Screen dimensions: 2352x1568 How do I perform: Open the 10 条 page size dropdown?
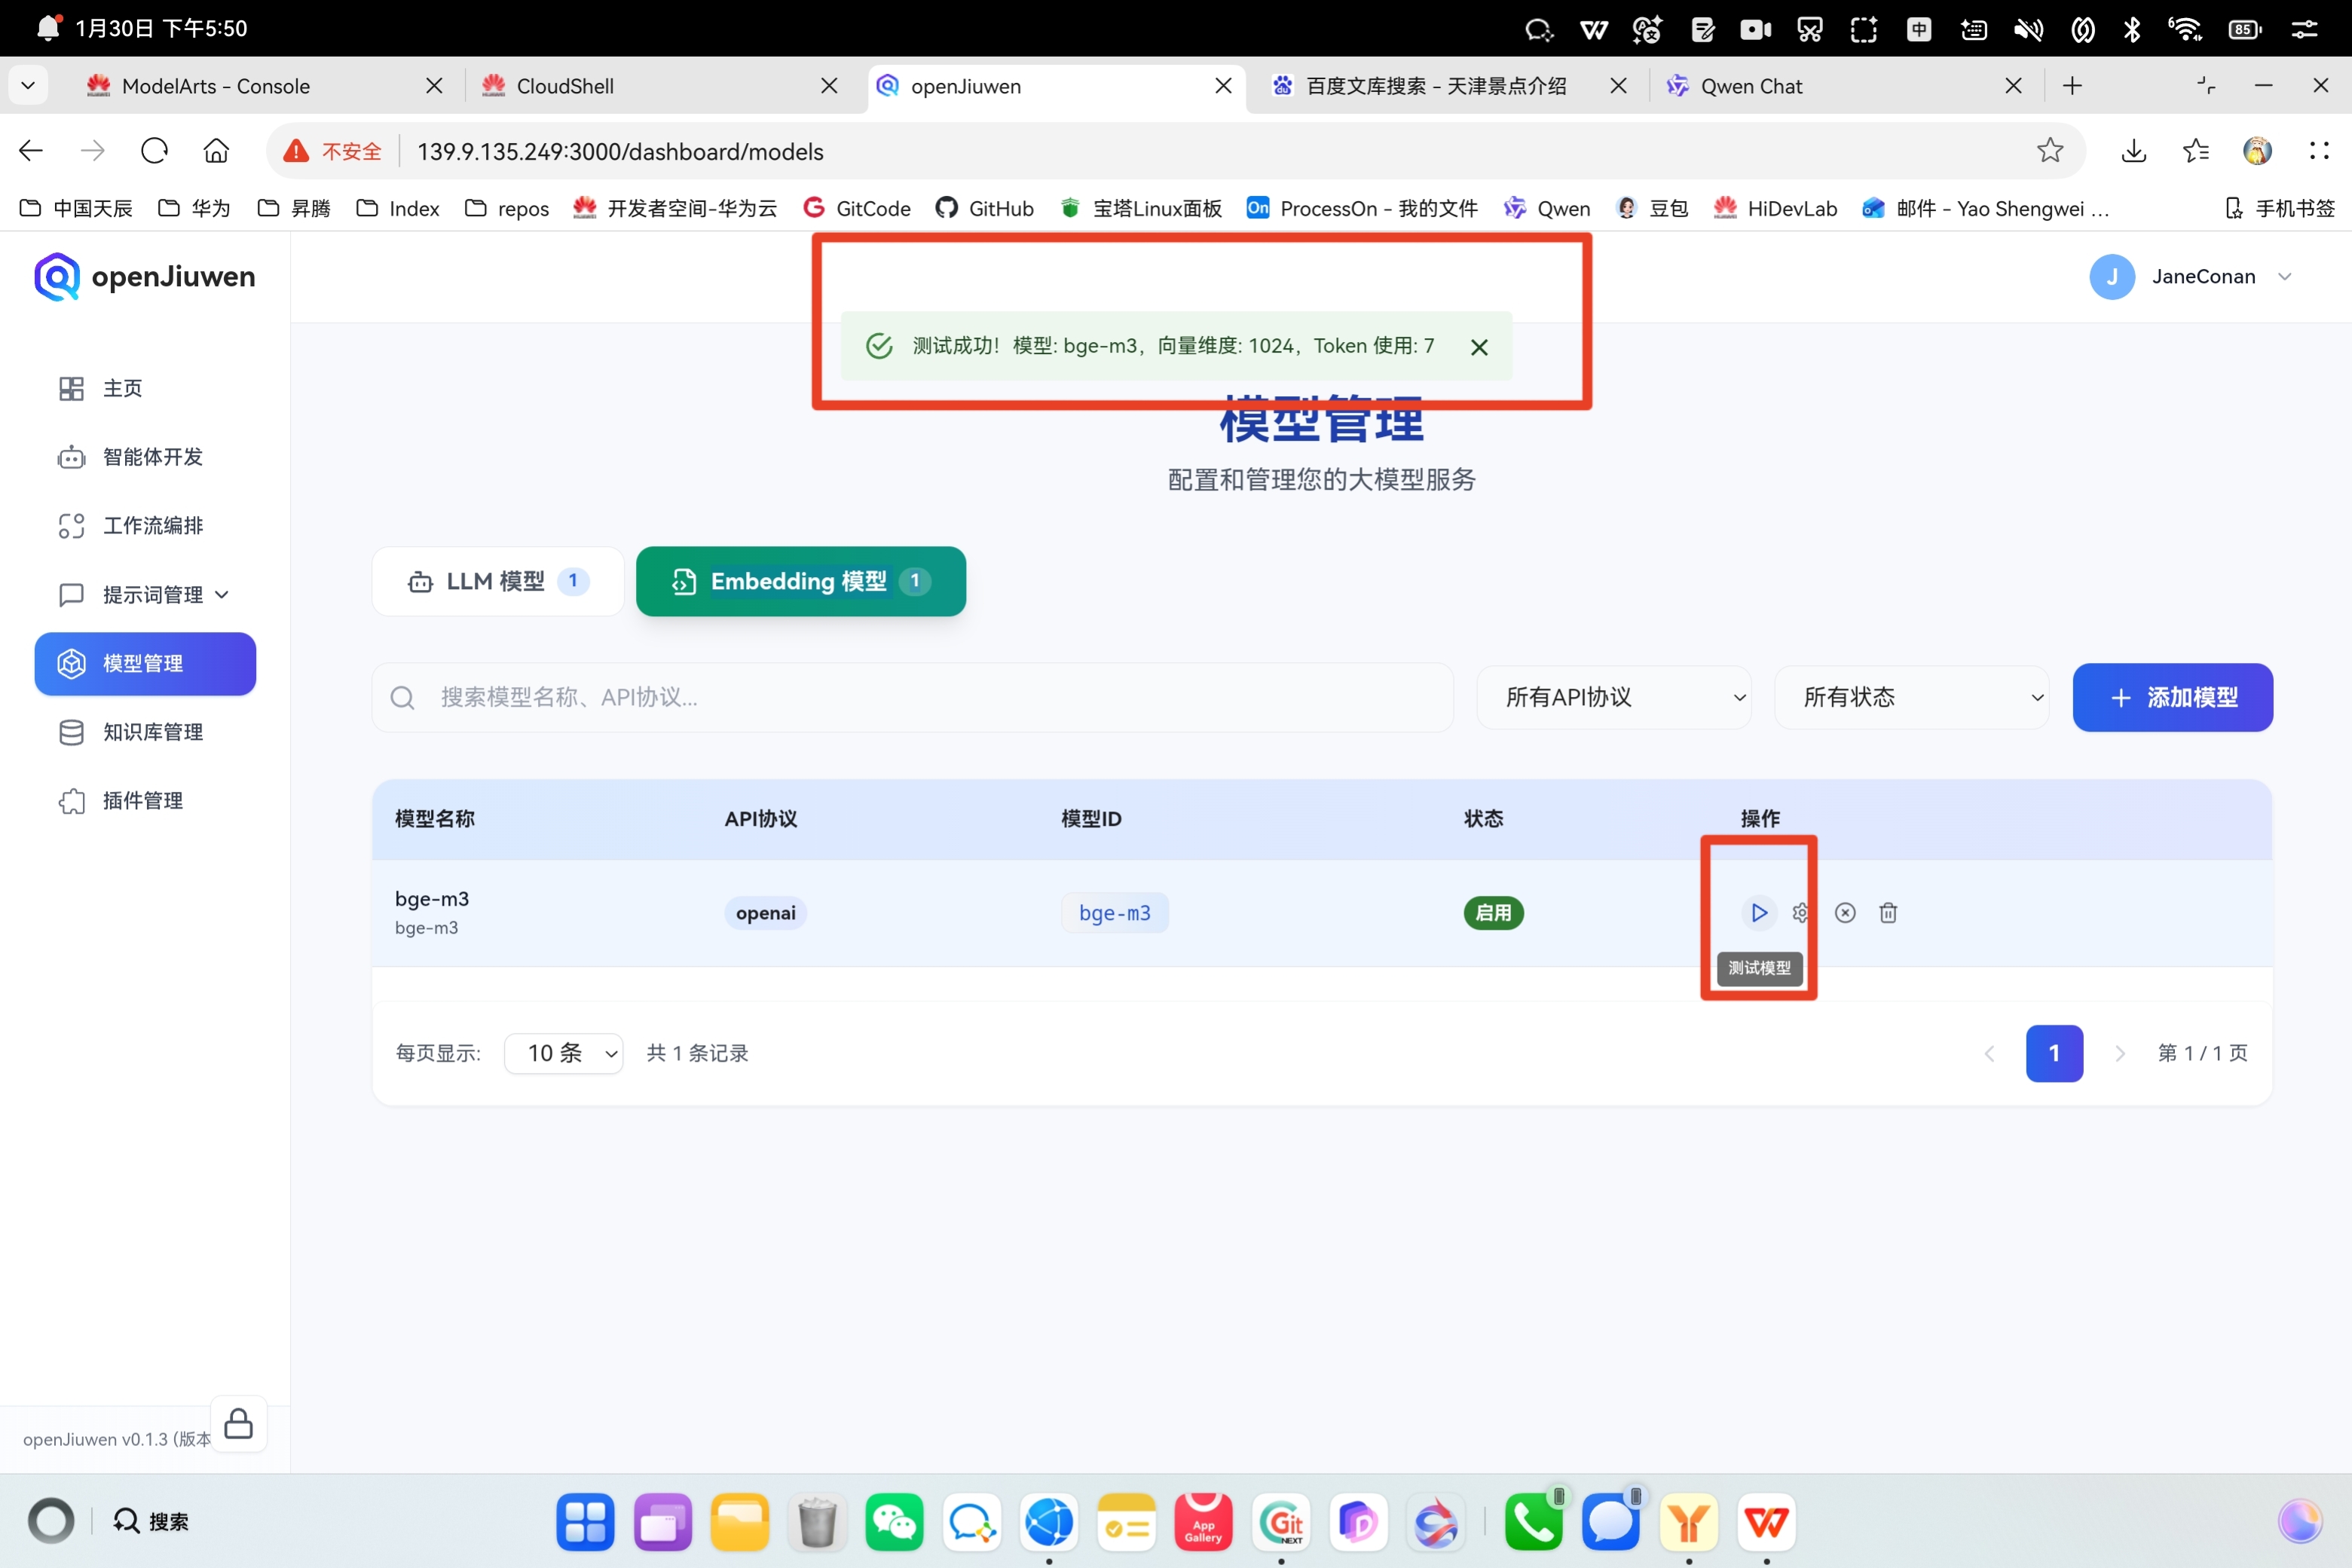point(563,1053)
